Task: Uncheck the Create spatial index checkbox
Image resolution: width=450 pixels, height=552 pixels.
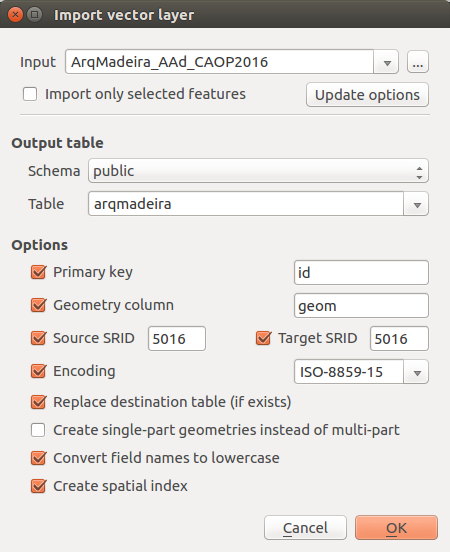Action: click(38, 486)
